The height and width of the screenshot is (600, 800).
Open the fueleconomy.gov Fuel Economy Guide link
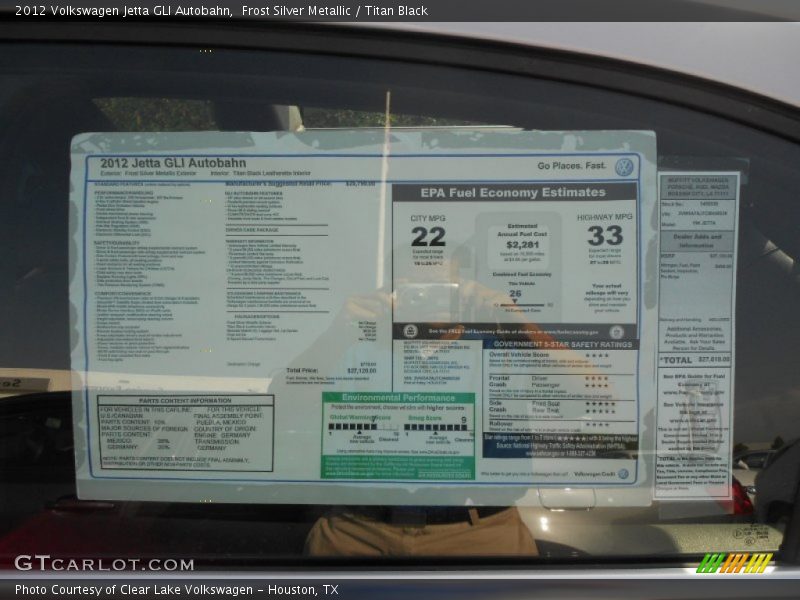point(514,331)
